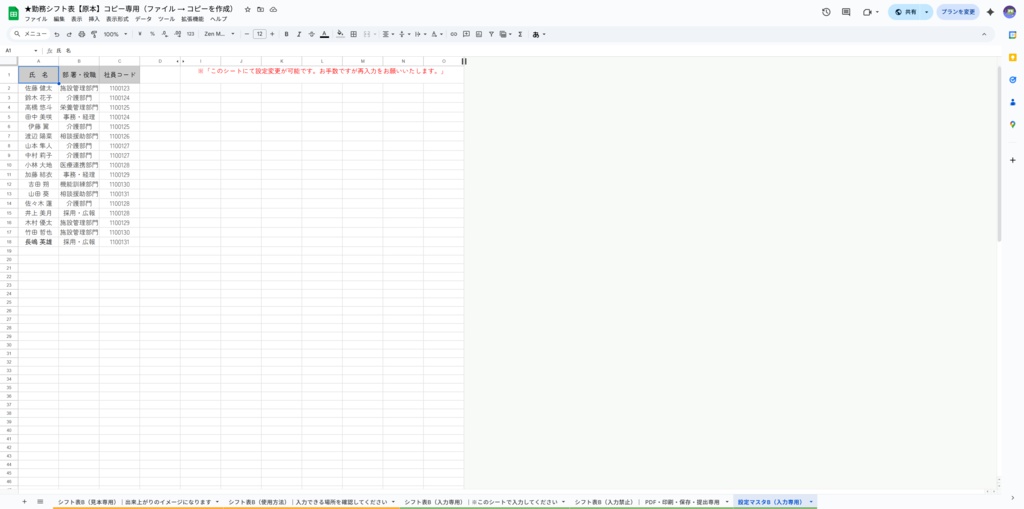Insert a chart

[x=479, y=34]
